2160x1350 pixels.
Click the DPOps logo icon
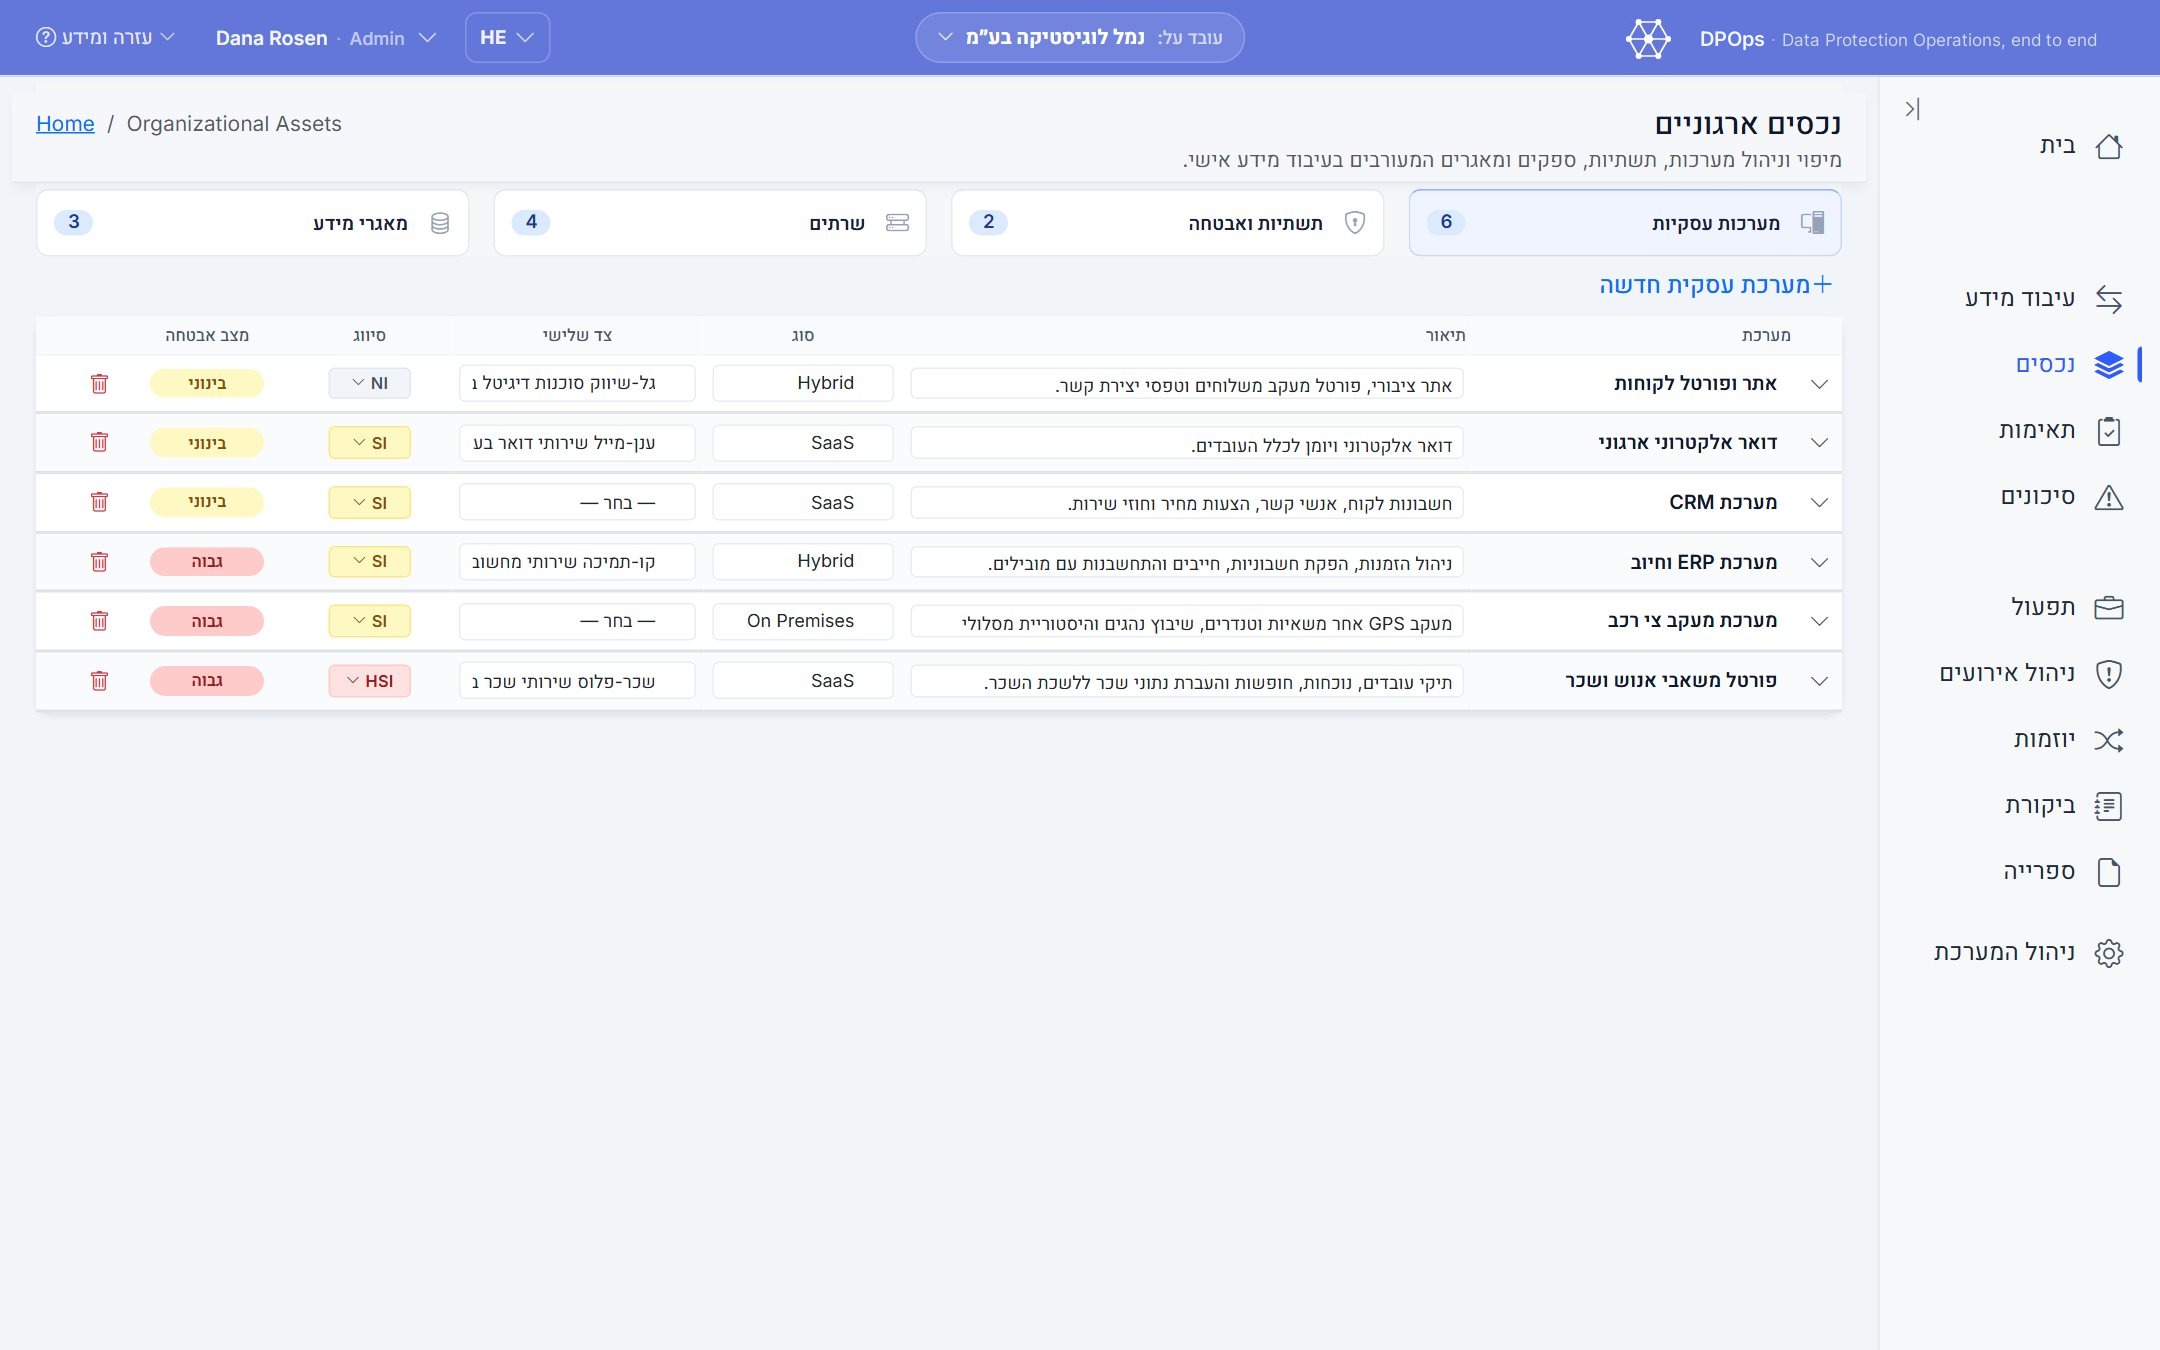coord(1648,39)
